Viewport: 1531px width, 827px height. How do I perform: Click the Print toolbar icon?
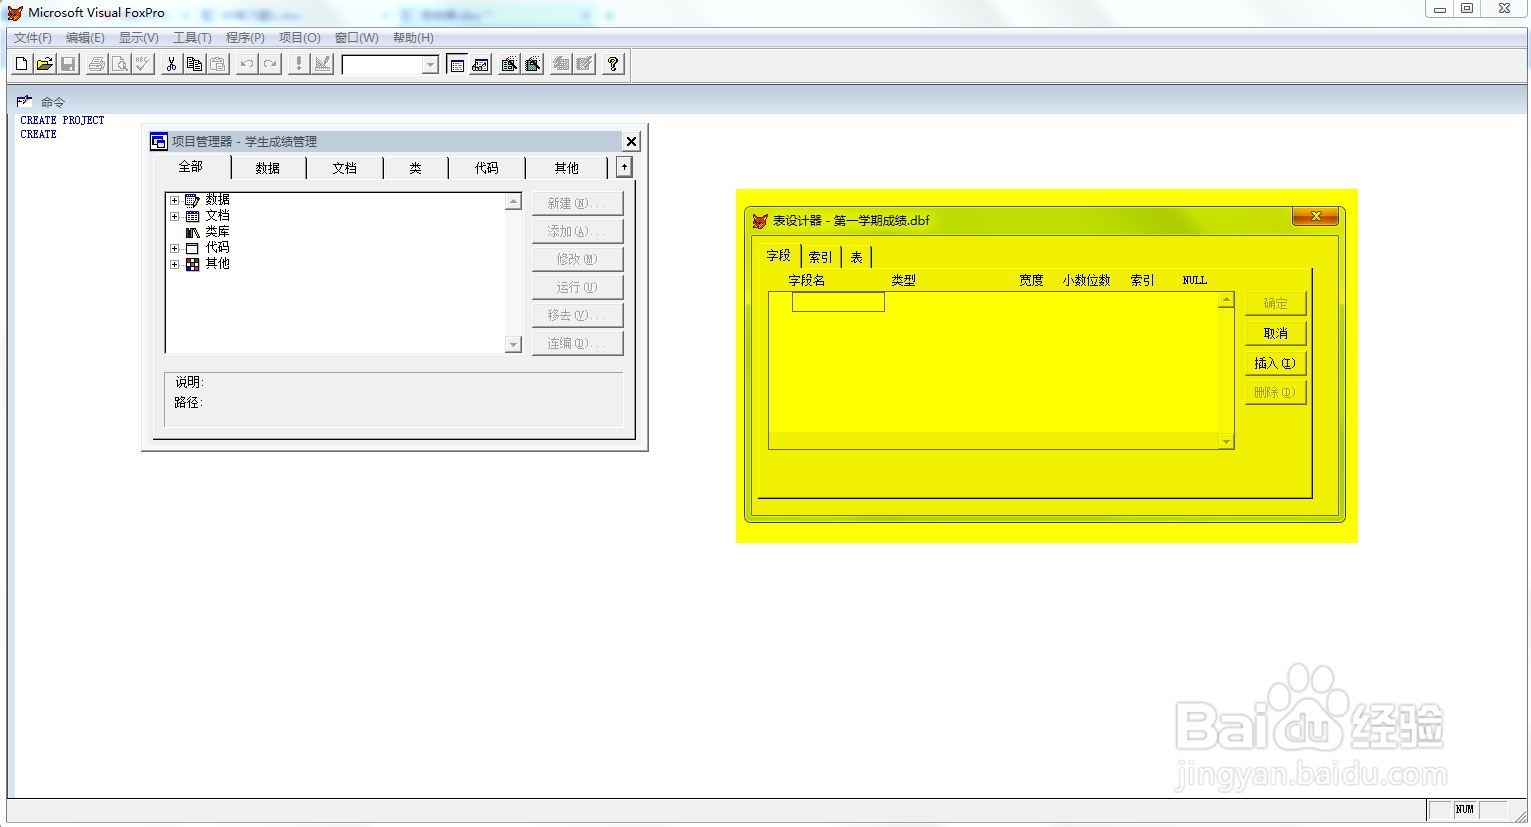click(x=97, y=64)
